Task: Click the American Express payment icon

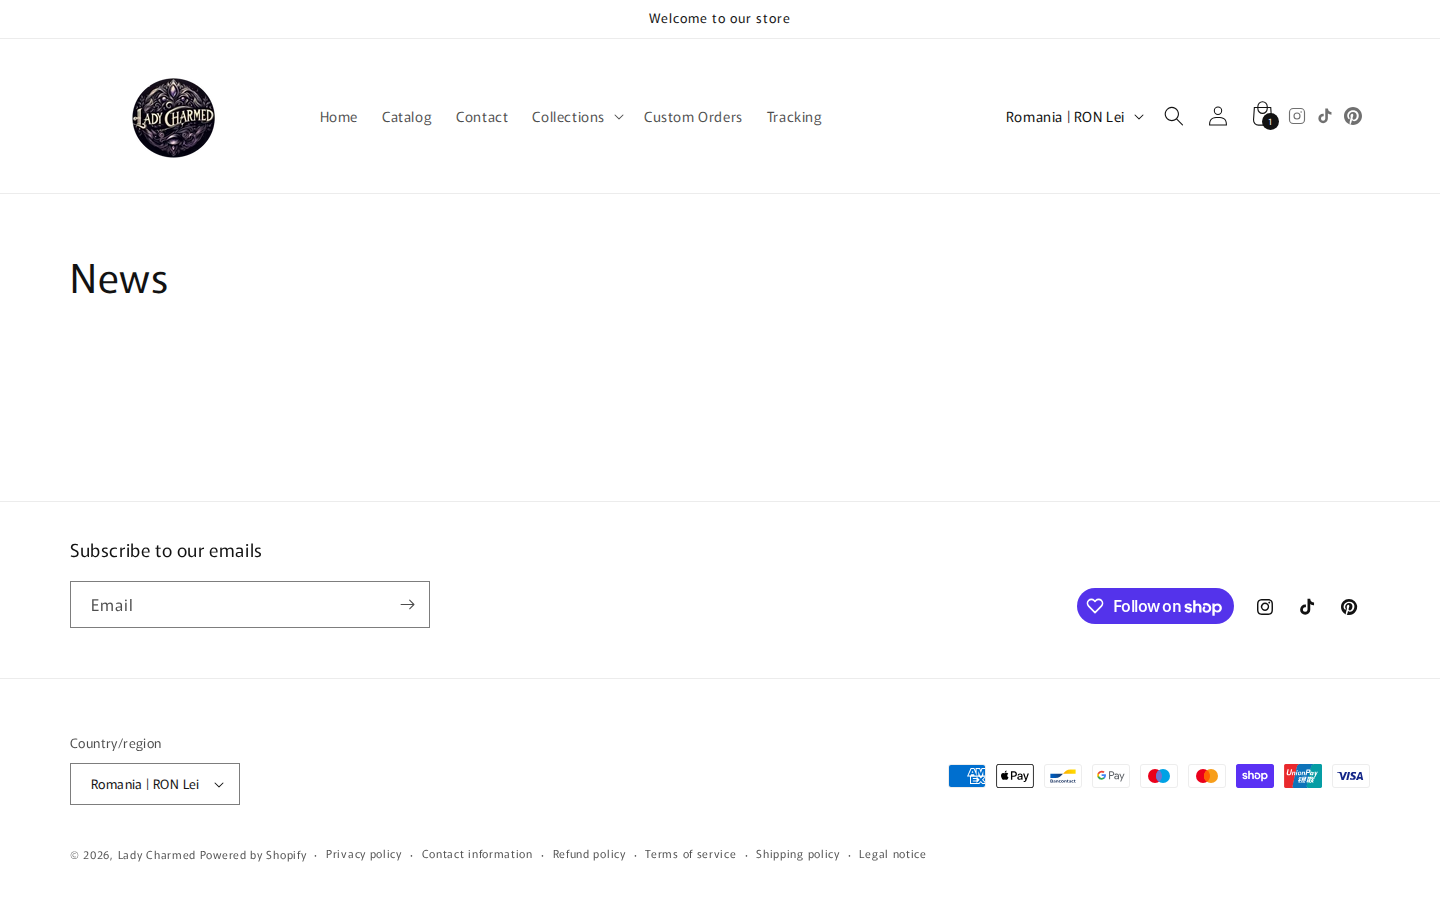Action: (x=967, y=776)
